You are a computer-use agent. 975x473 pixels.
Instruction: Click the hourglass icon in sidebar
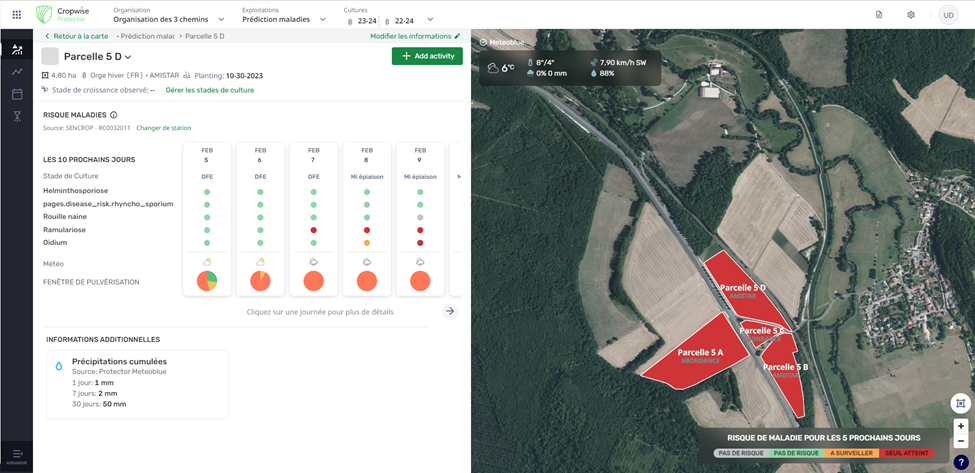click(x=17, y=116)
